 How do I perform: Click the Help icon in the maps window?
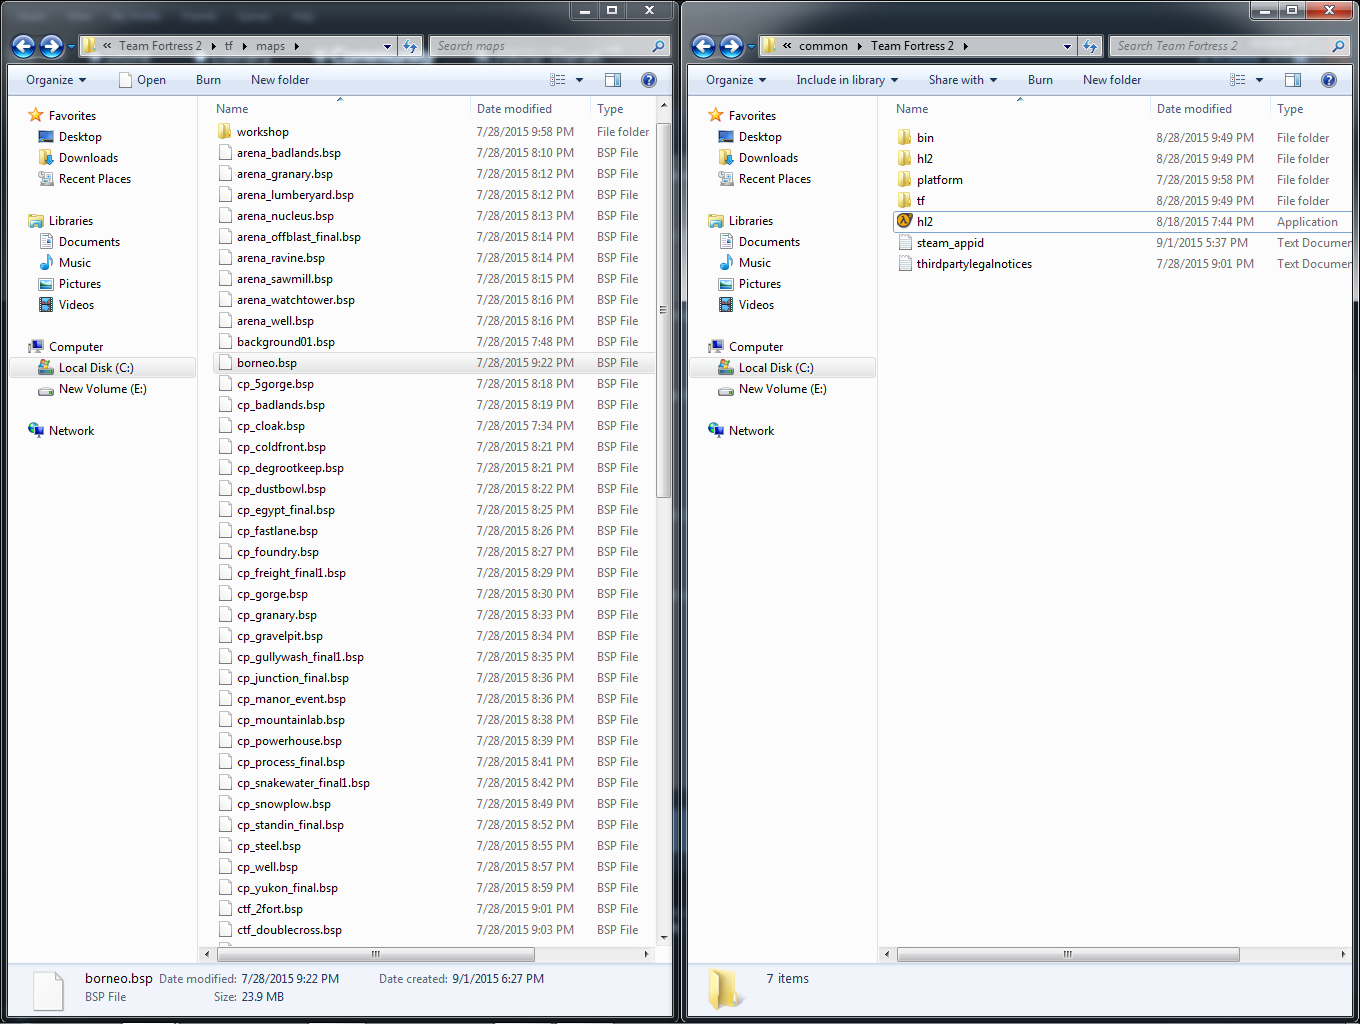(649, 80)
